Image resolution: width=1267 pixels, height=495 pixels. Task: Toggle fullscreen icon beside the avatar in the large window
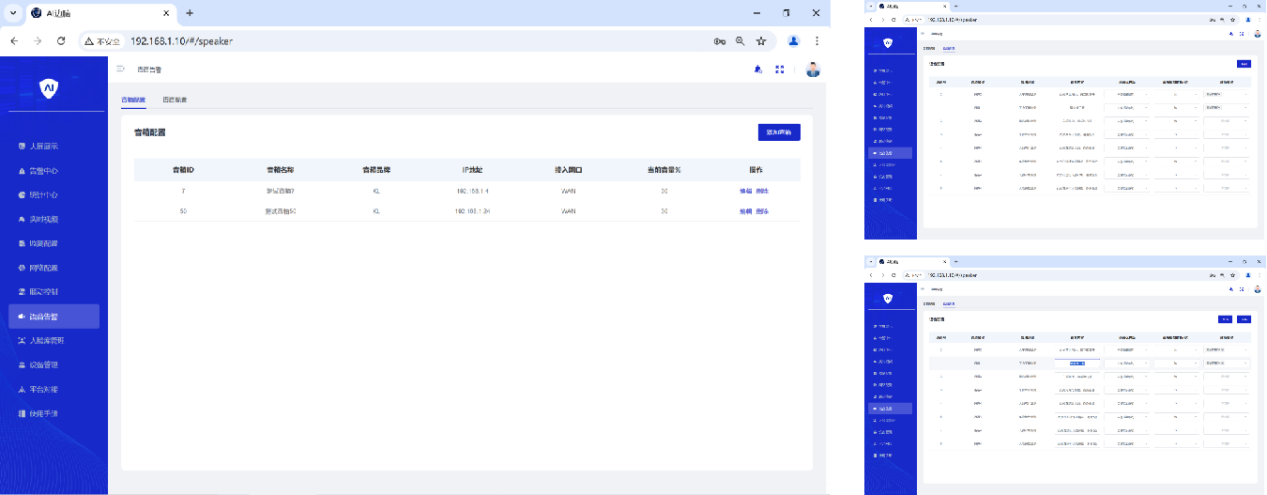pos(780,69)
